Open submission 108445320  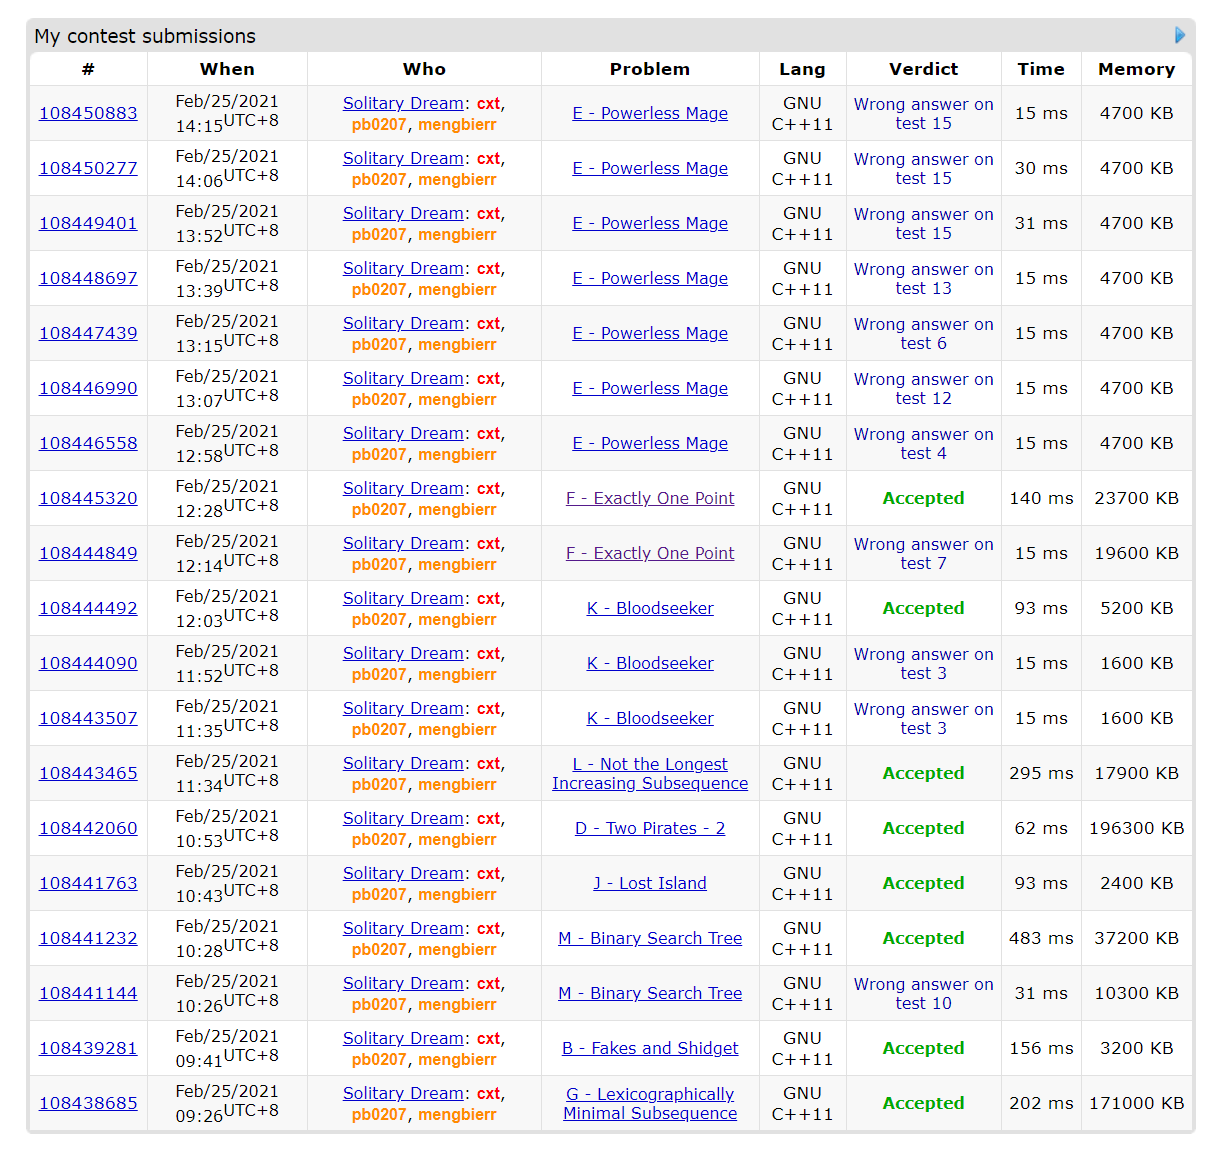(88, 498)
